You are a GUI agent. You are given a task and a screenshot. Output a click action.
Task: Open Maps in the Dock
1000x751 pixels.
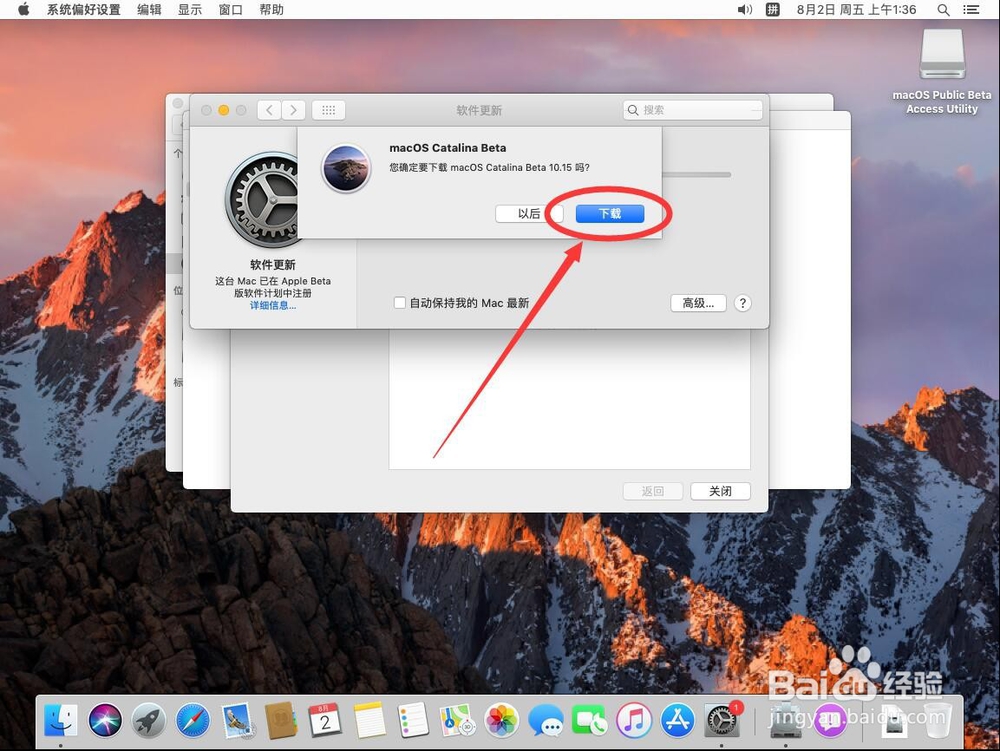click(457, 721)
